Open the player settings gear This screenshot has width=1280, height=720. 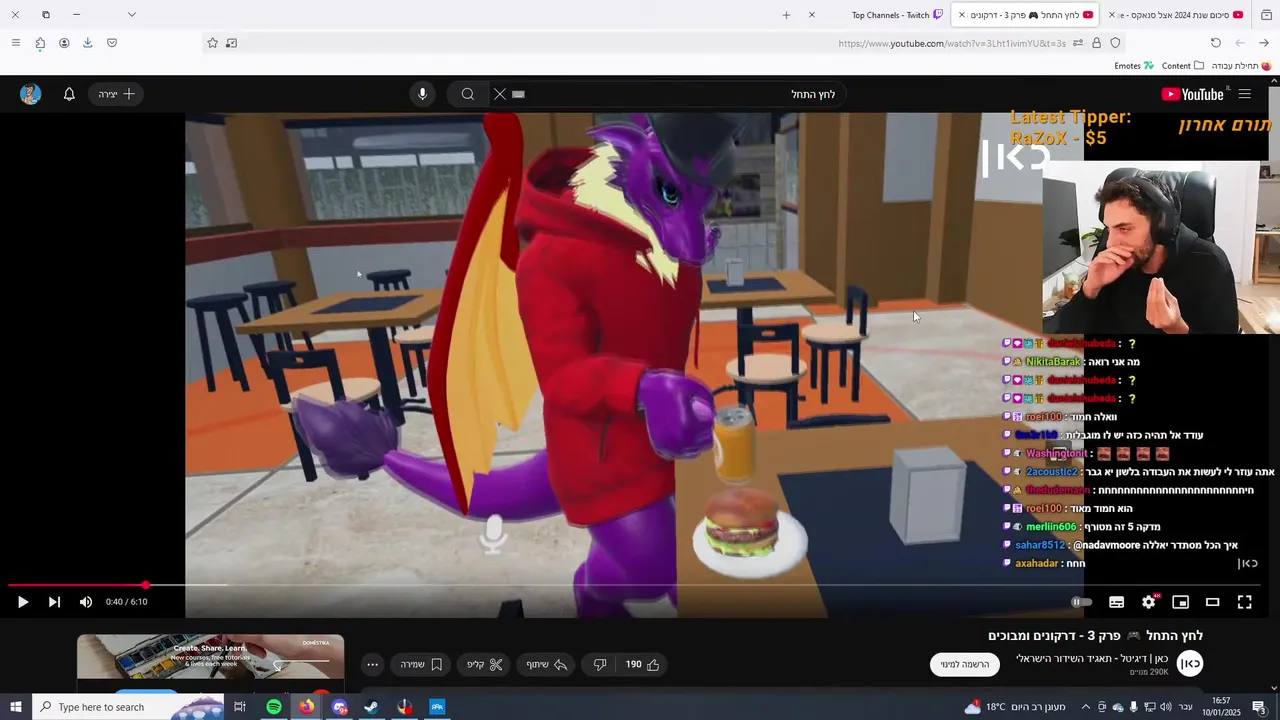(1148, 602)
